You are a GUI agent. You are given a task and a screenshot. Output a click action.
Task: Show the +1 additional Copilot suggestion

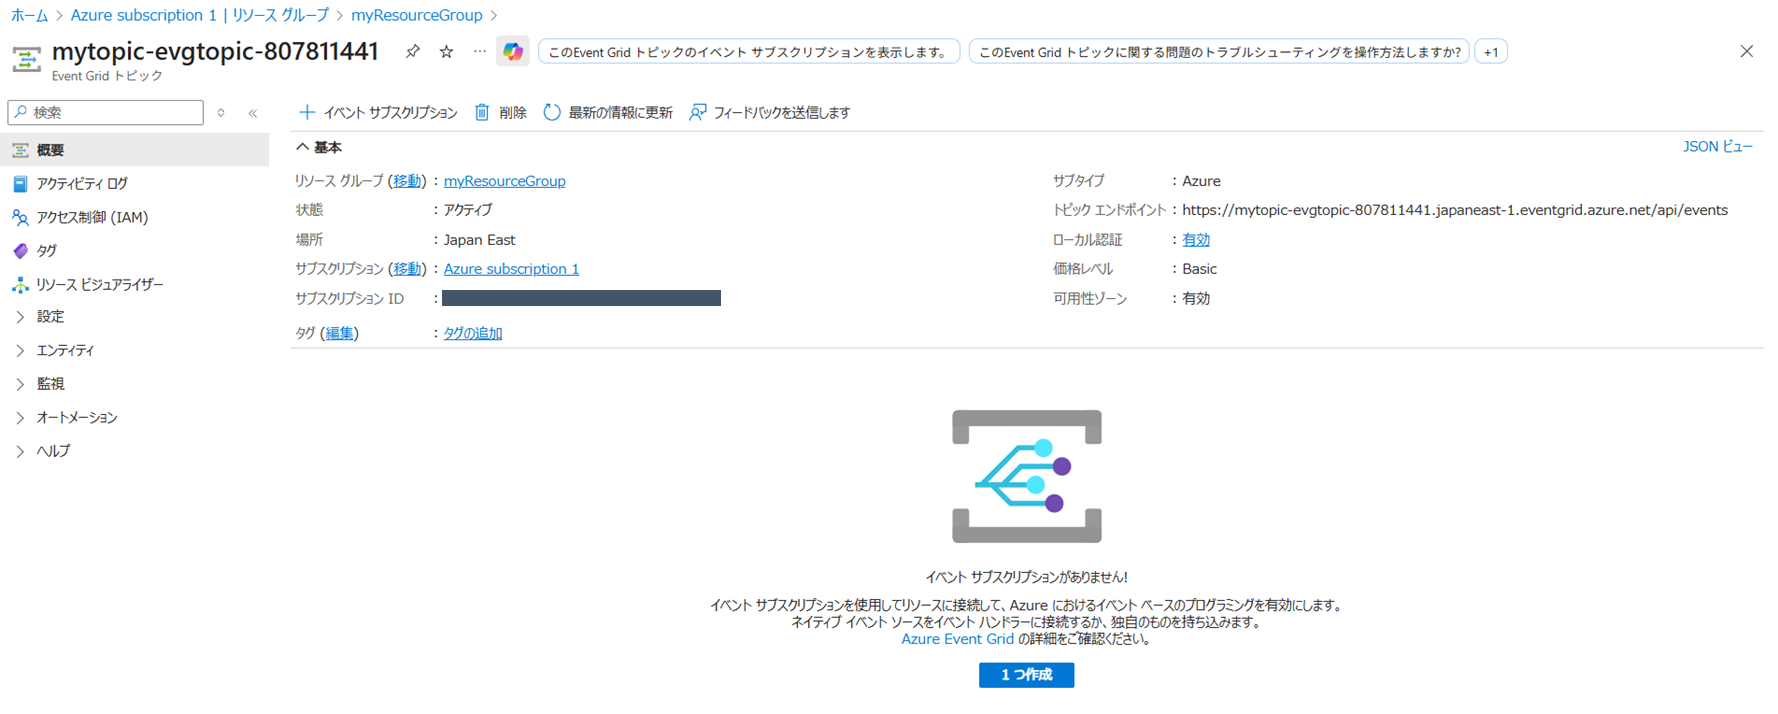pos(1491,52)
